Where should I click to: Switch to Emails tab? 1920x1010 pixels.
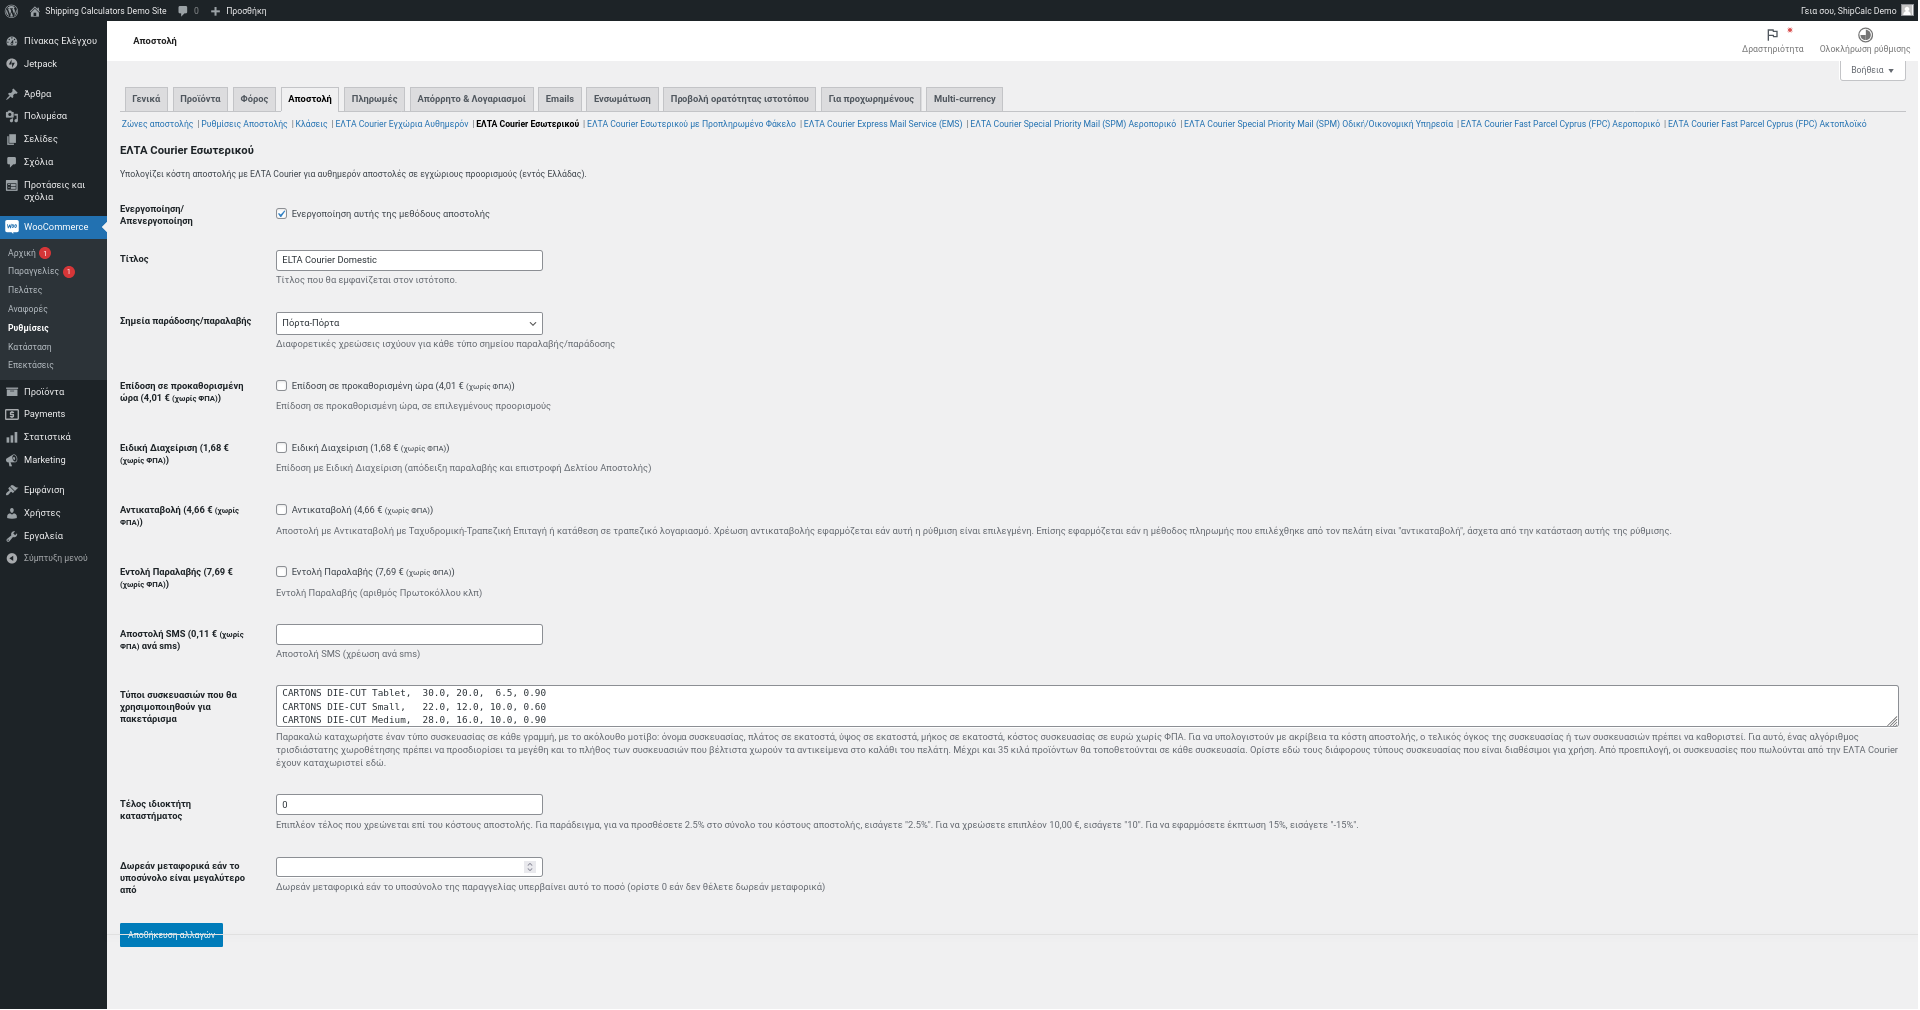coord(560,99)
